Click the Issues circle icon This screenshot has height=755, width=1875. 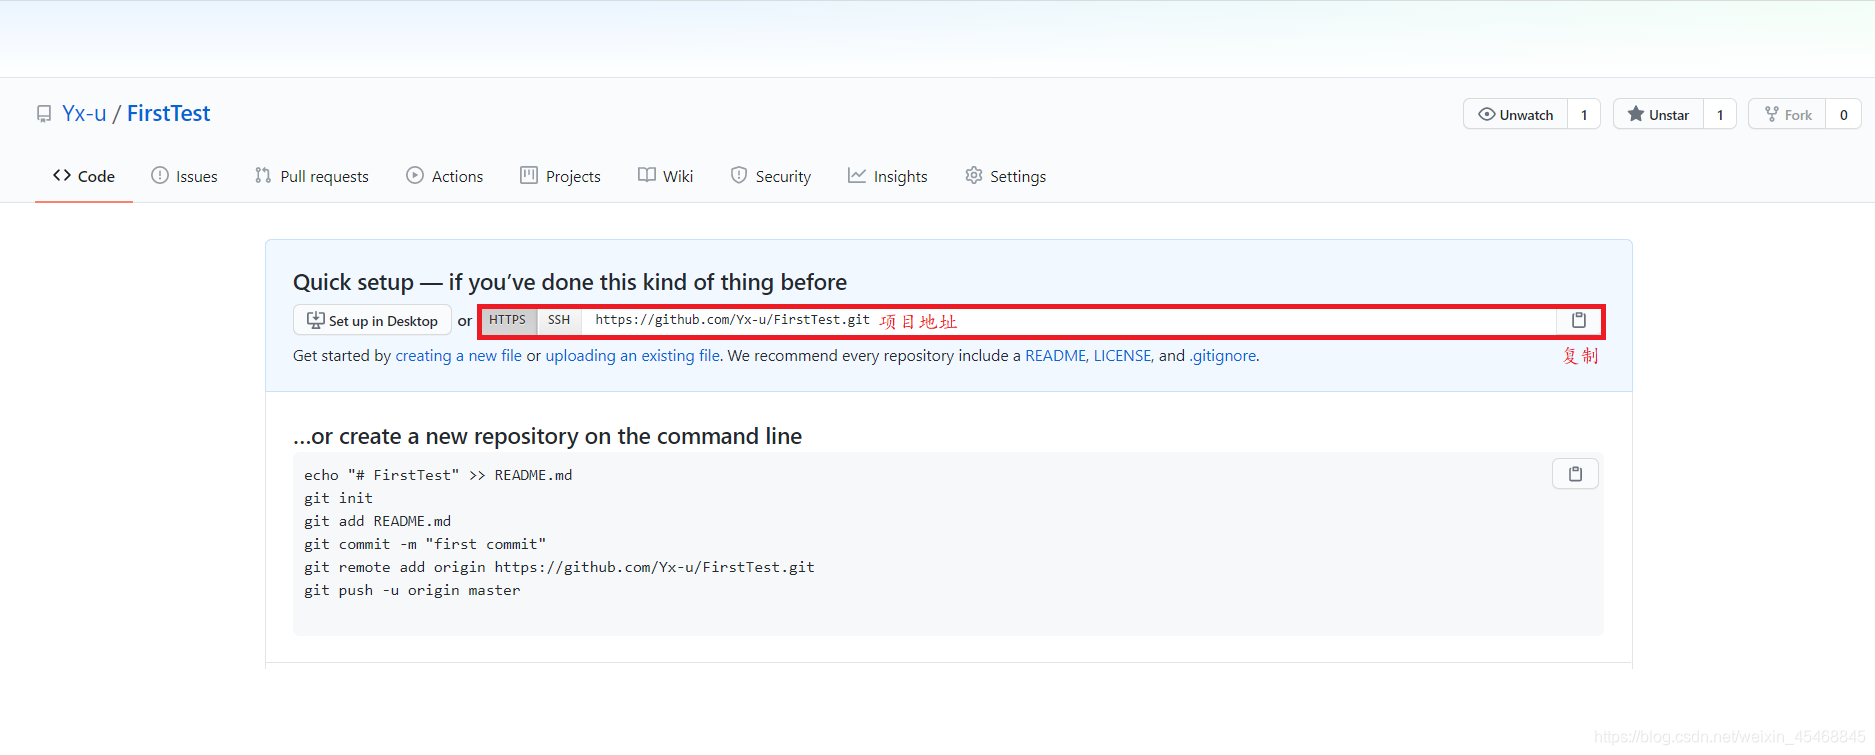click(160, 175)
